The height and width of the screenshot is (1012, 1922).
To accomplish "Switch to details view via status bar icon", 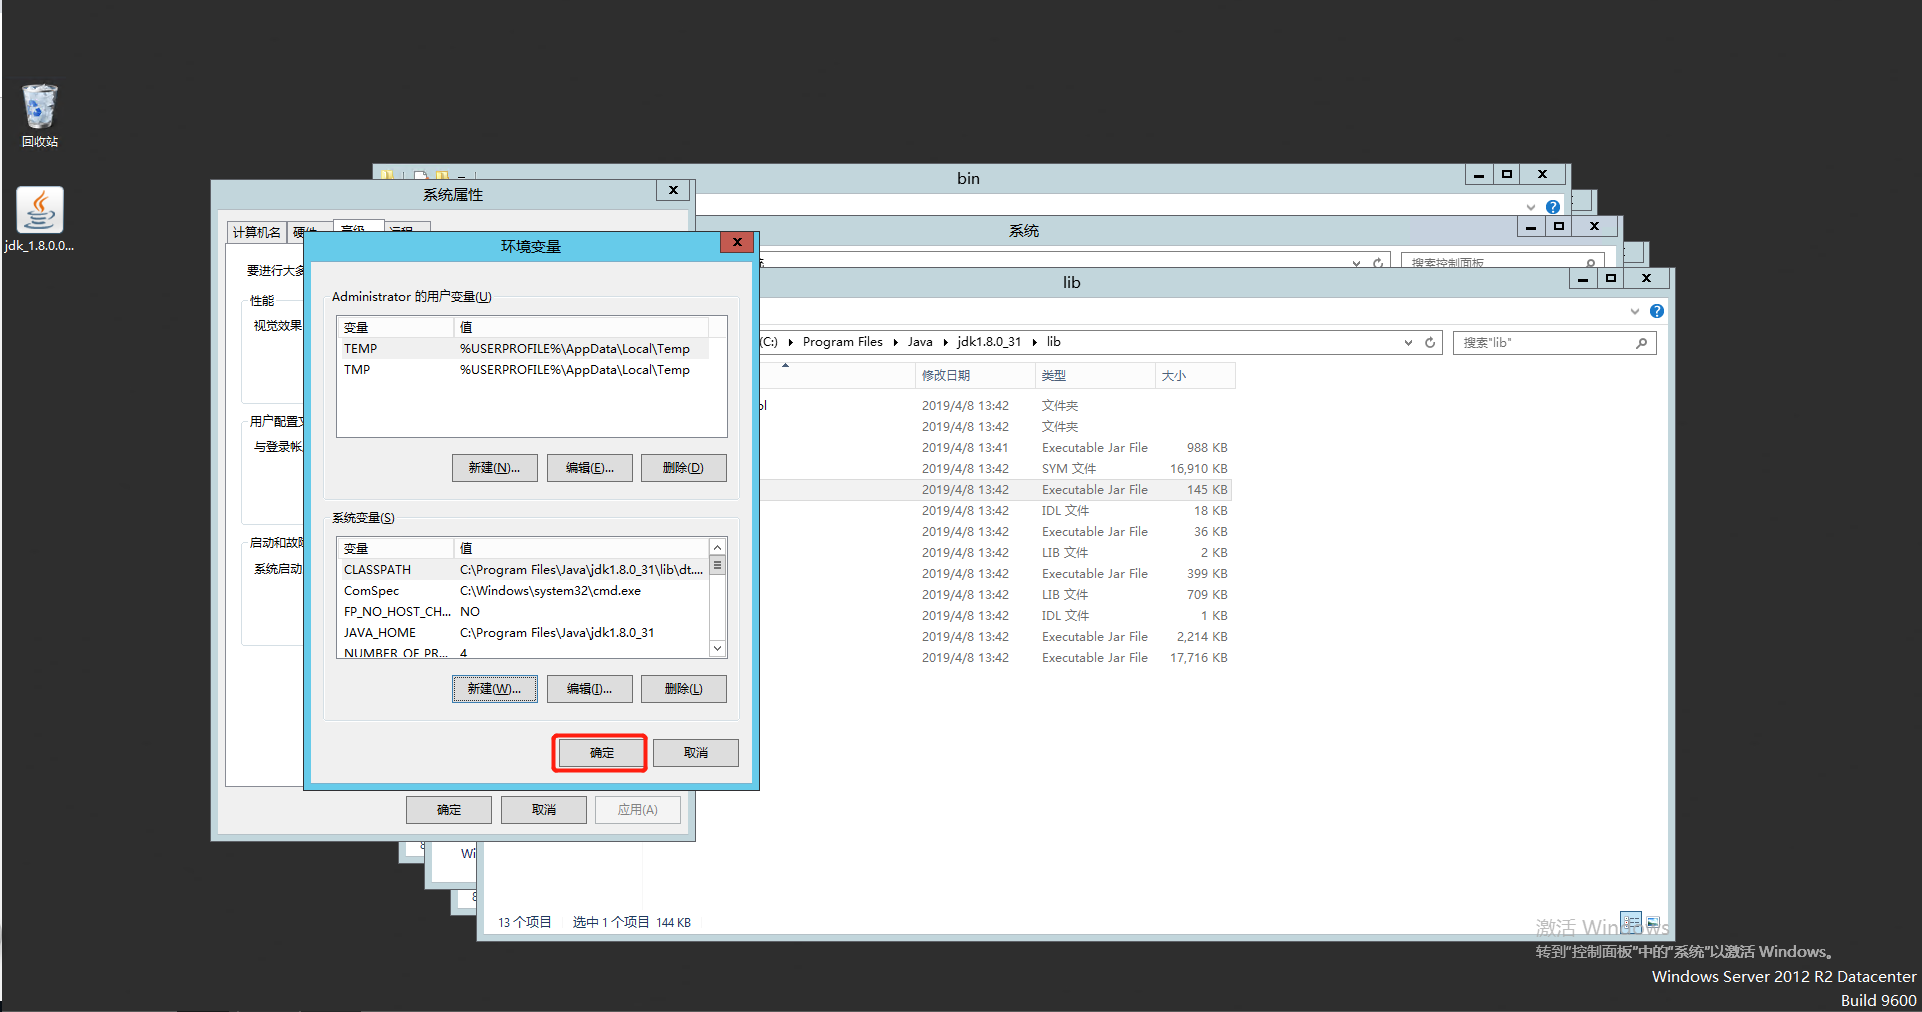I will click(x=1631, y=922).
